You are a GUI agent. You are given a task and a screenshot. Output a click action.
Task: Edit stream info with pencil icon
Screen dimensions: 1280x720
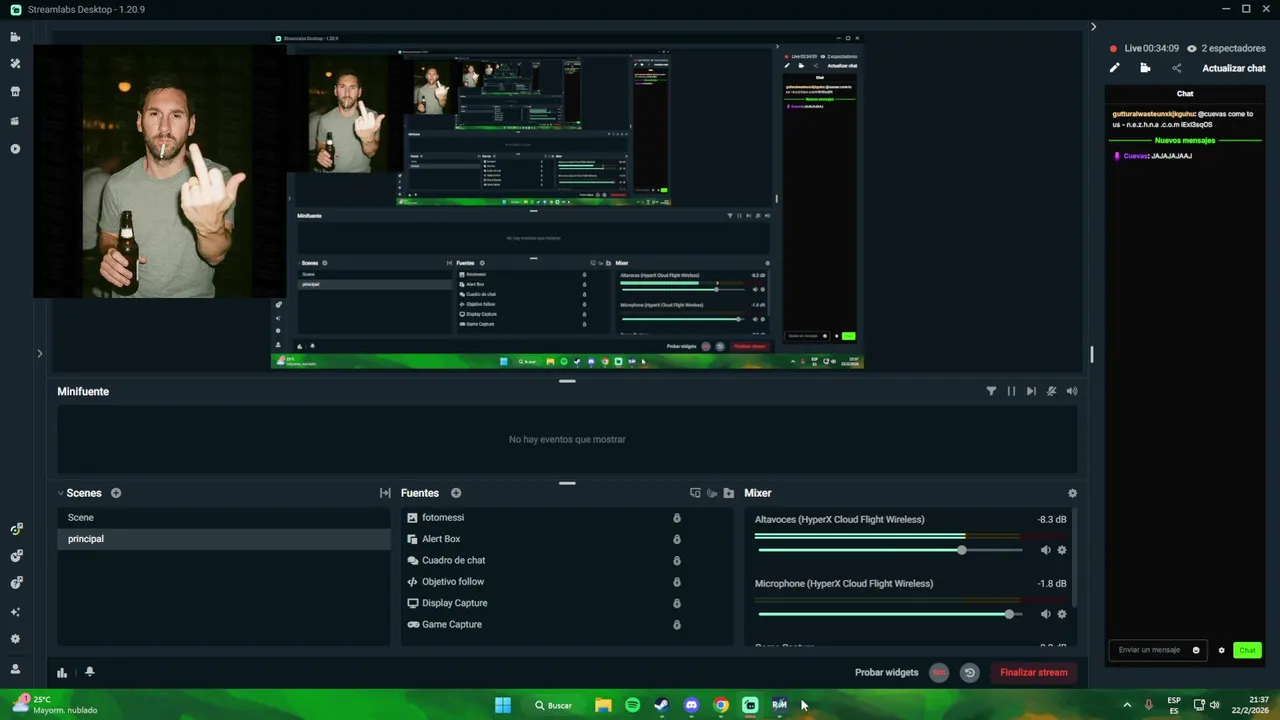(1115, 68)
